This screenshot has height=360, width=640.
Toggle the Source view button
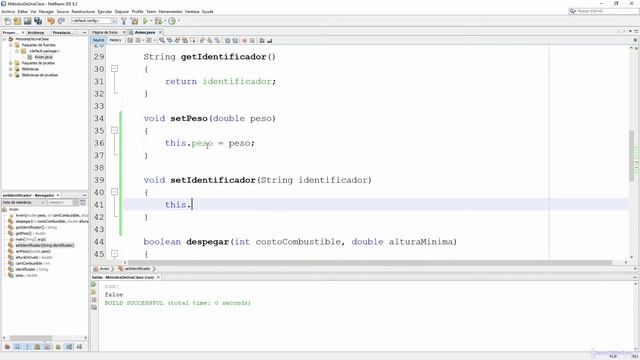click(x=98, y=40)
